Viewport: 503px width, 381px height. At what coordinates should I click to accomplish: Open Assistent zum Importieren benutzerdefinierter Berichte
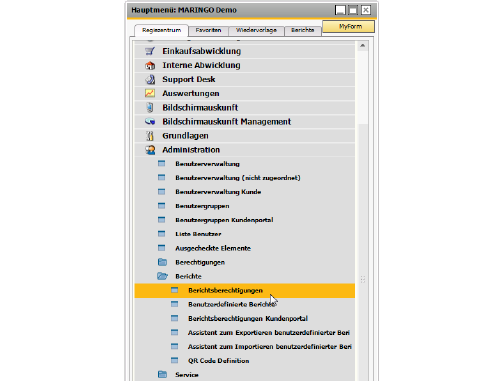click(x=270, y=347)
